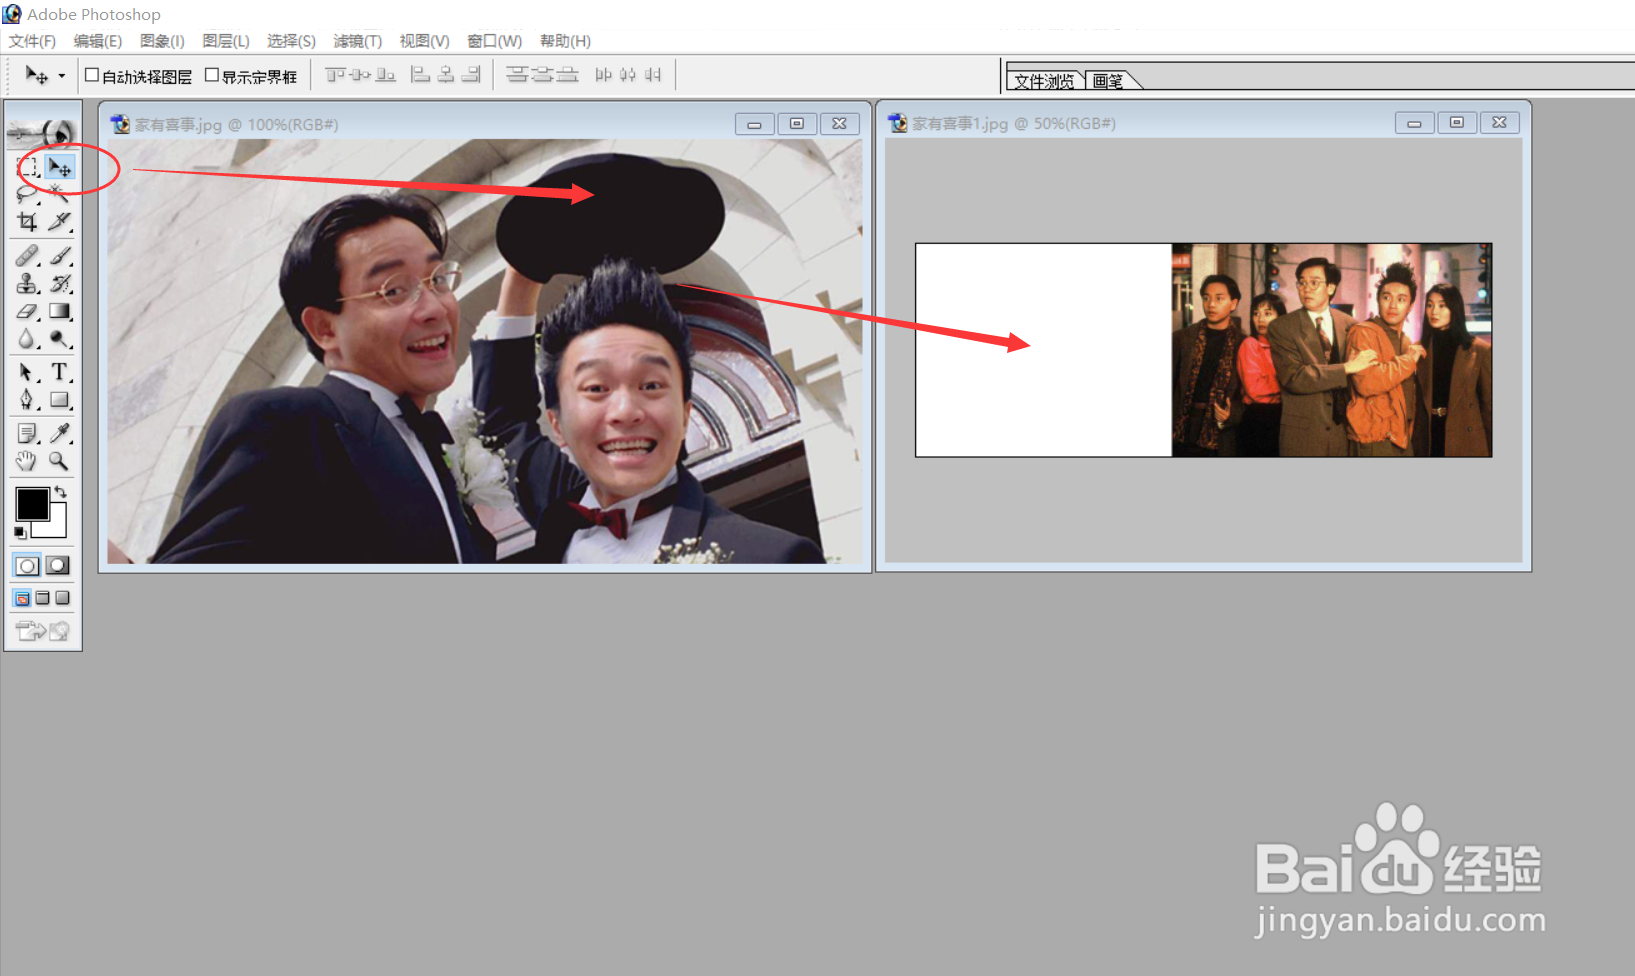Open the 编辑(E) menu

pyautogui.click(x=98, y=41)
